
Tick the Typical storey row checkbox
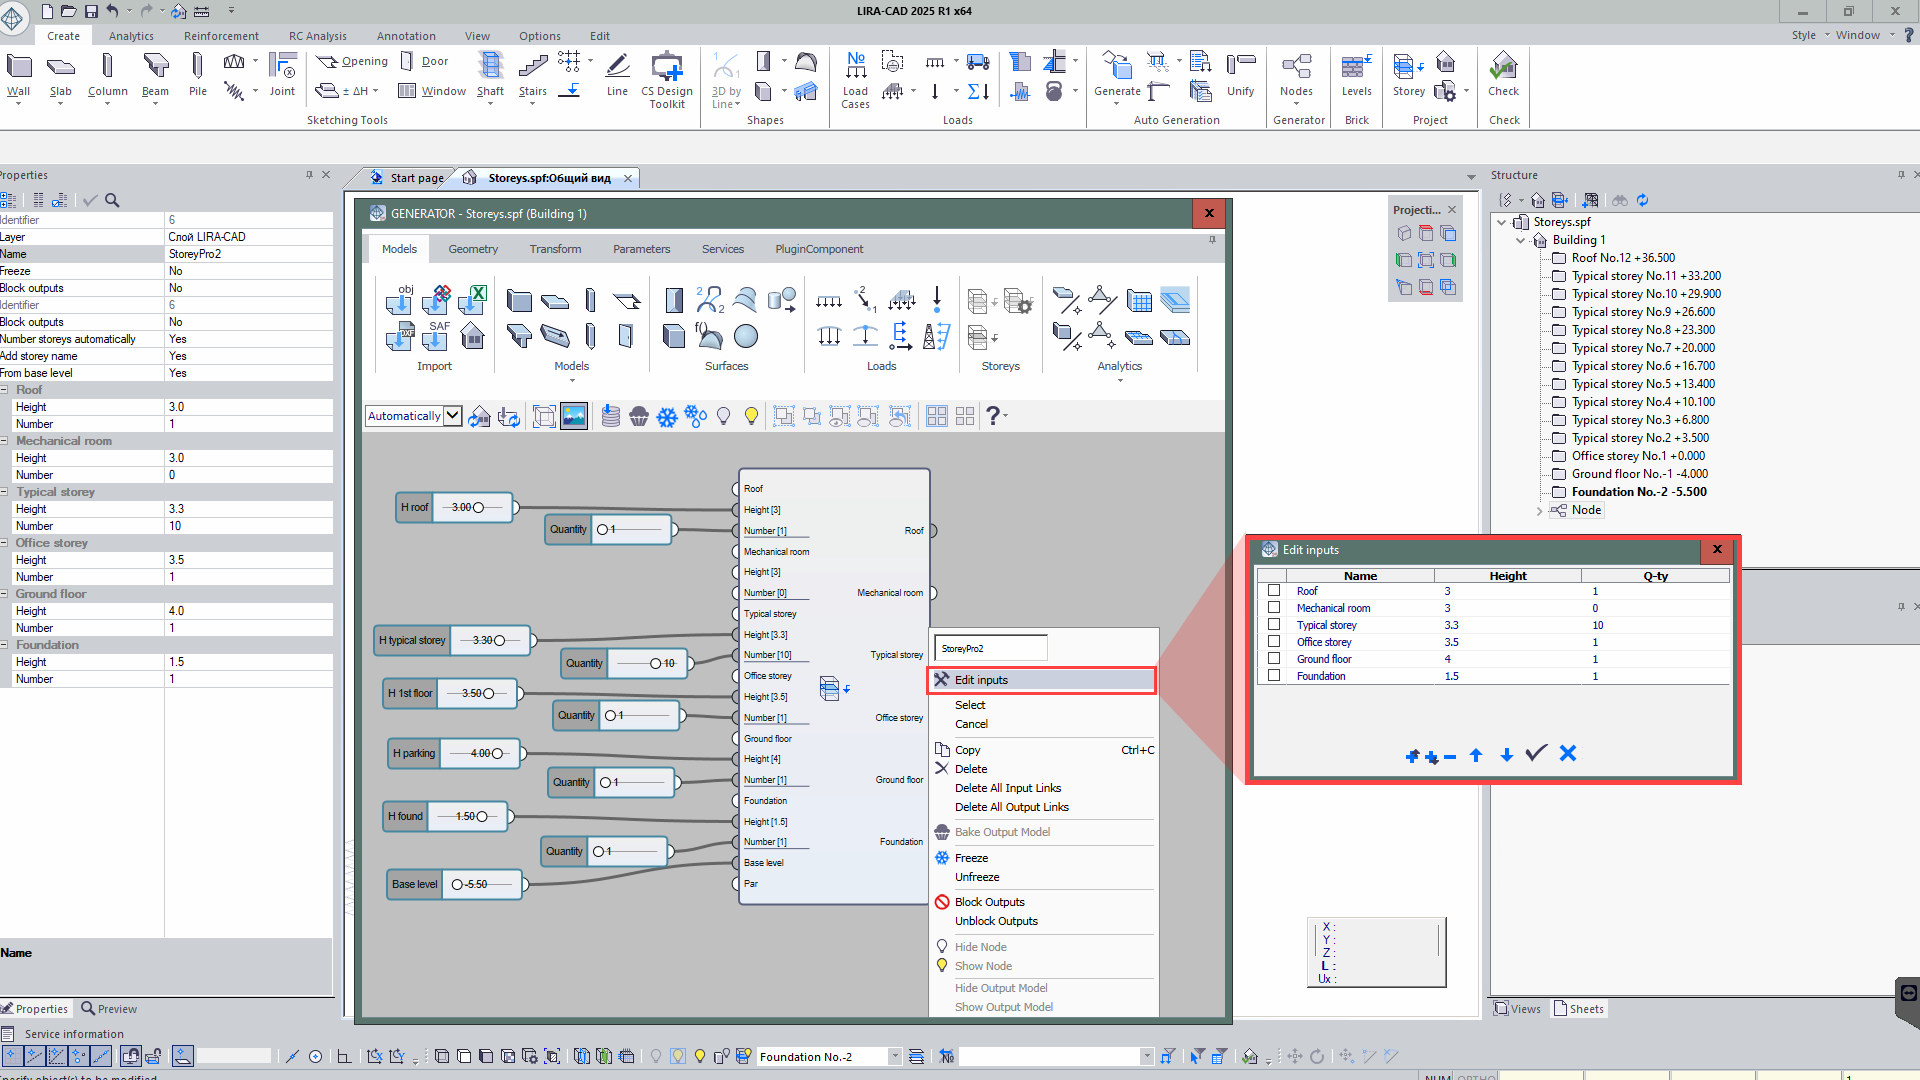click(x=1274, y=625)
